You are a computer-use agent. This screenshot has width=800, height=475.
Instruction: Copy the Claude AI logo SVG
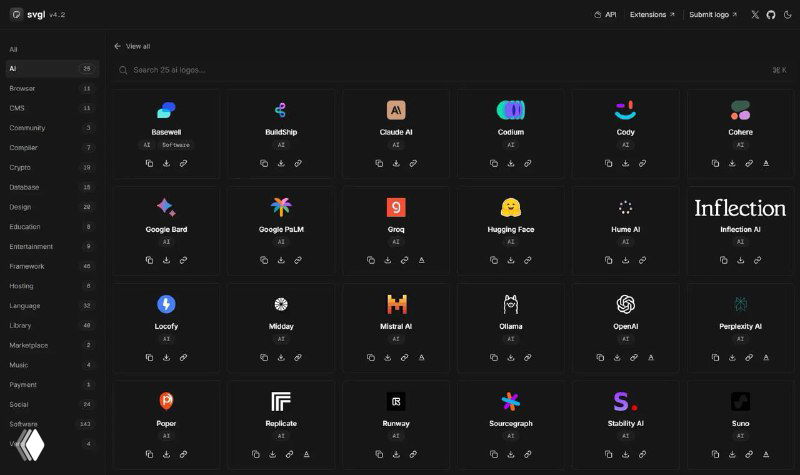380,163
